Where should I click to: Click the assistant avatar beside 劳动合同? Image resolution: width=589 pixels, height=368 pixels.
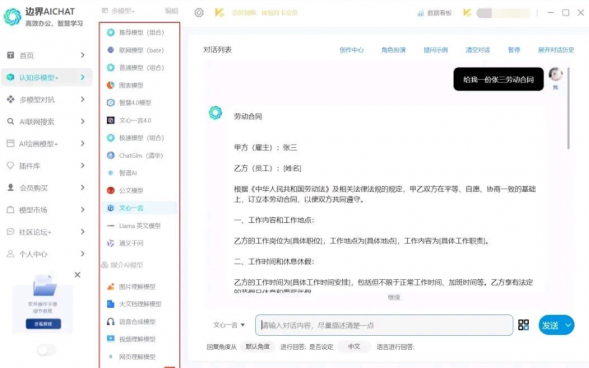pos(215,113)
